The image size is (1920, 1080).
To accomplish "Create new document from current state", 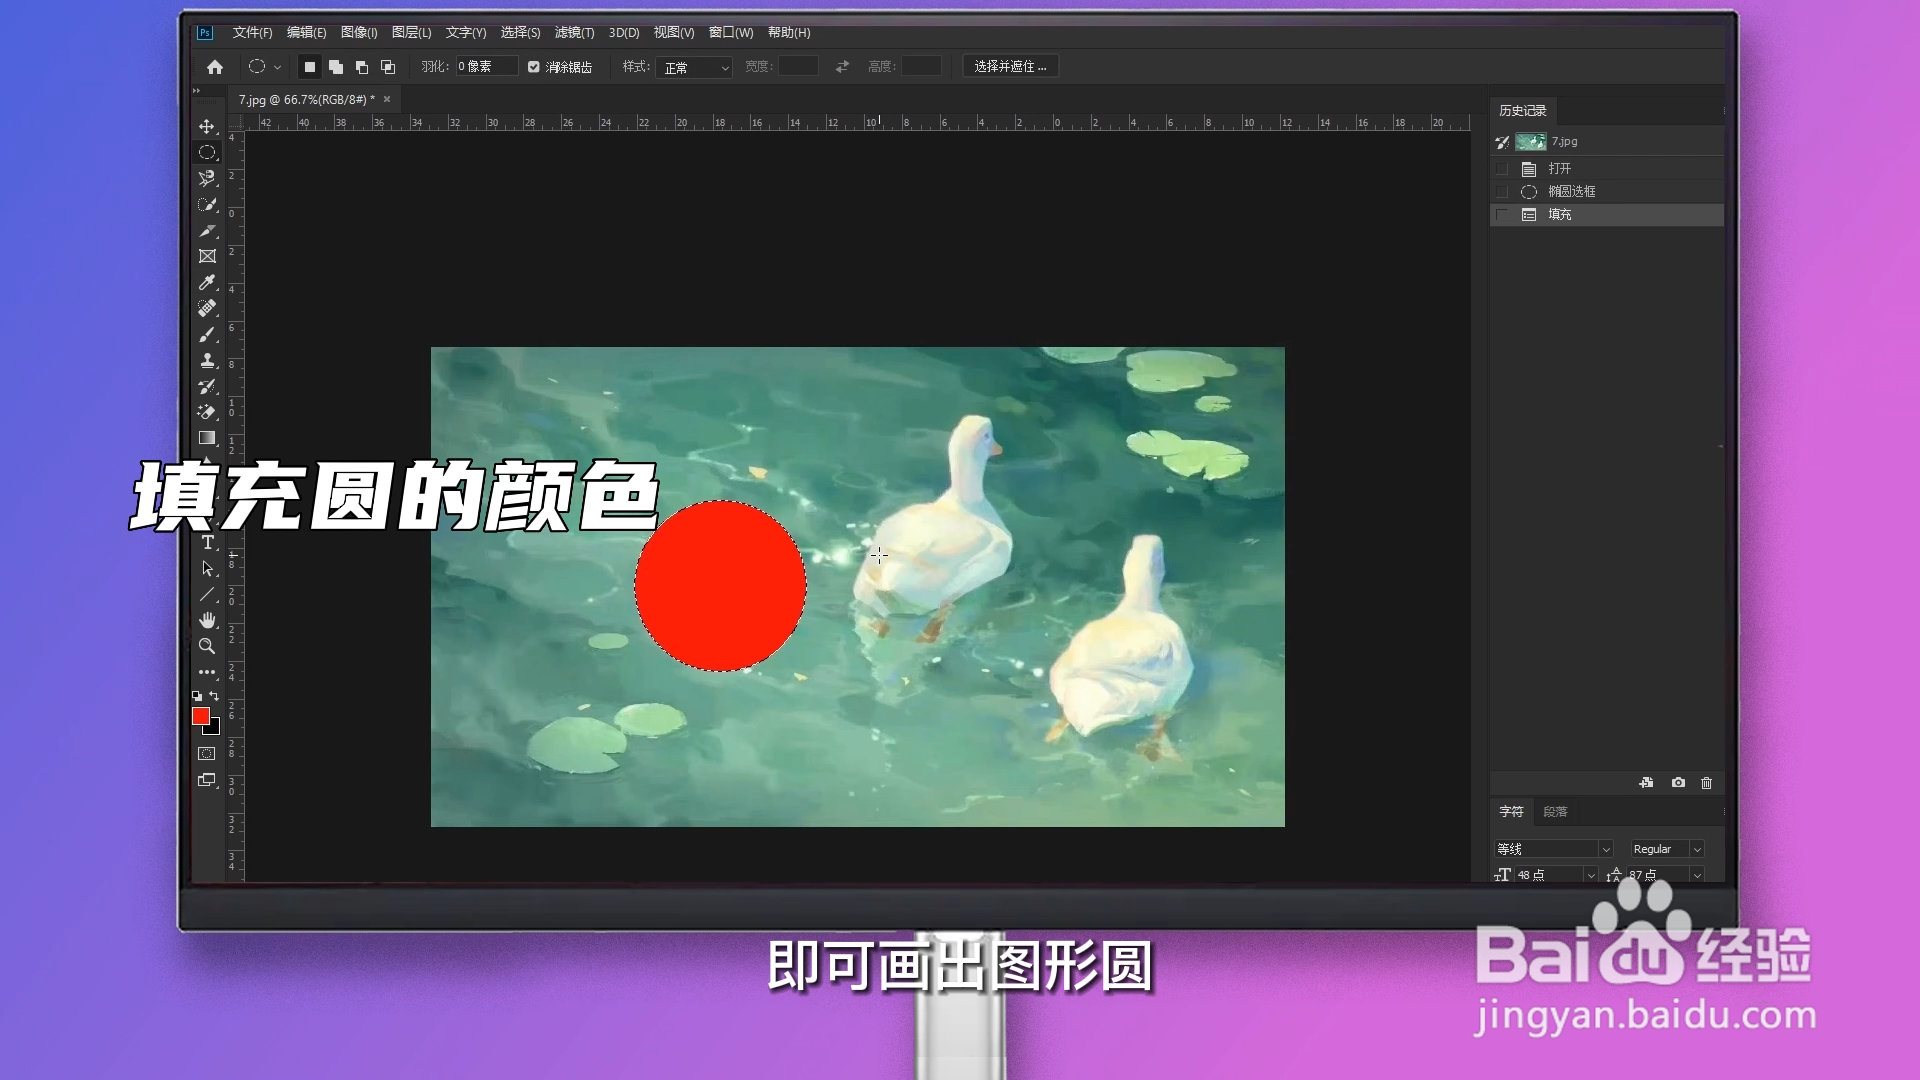I will [1646, 783].
